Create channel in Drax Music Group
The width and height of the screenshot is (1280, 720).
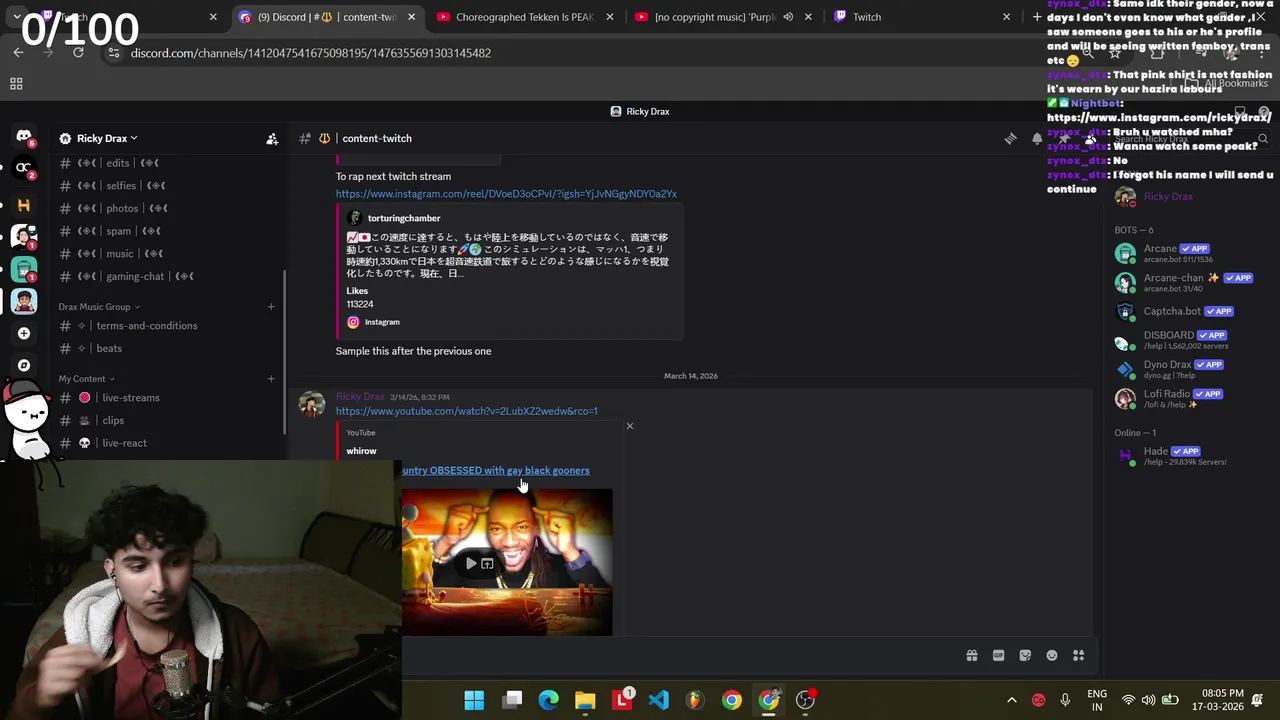coord(271,307)
